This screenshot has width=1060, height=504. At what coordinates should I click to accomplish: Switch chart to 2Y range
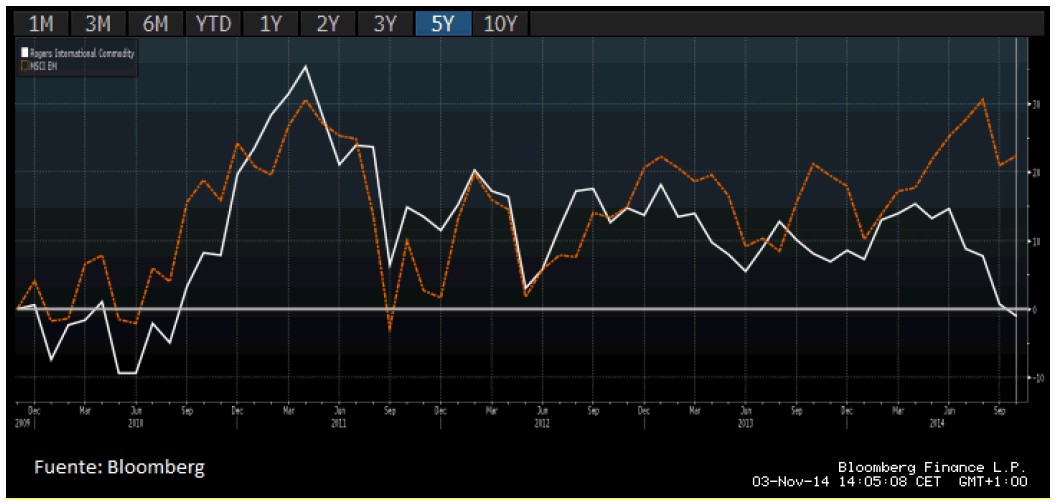[328, 24]
